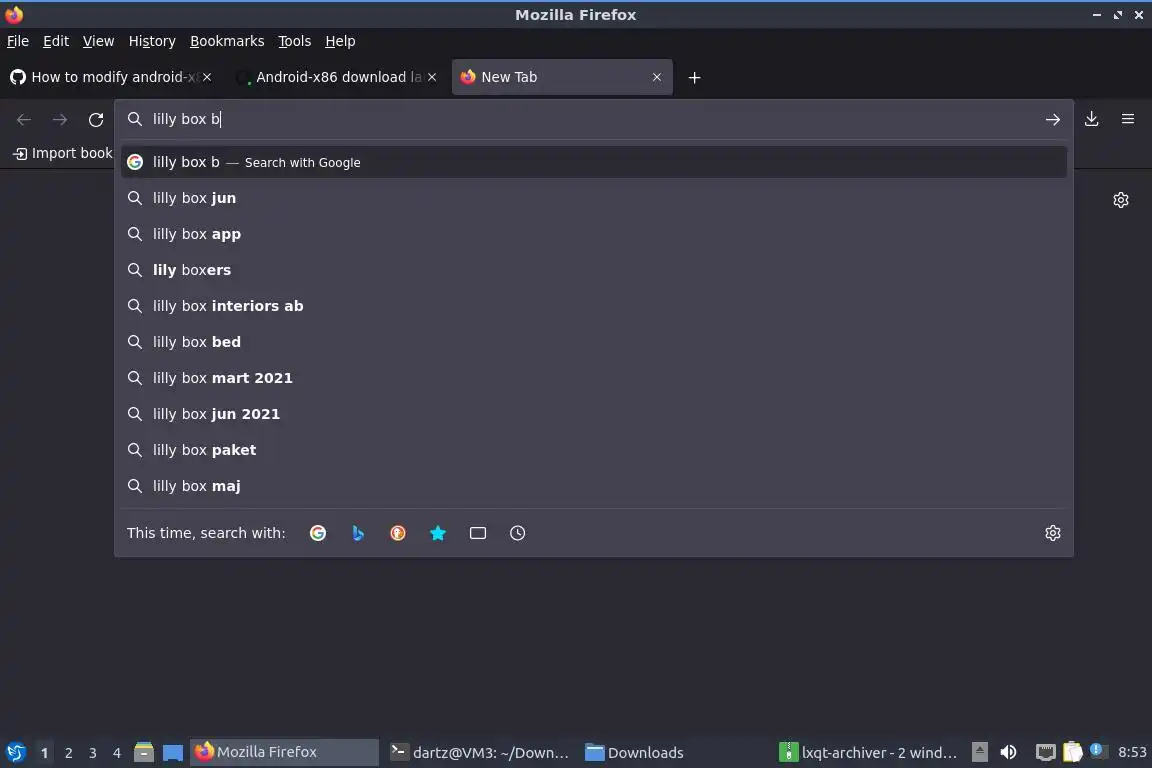Choose suggestion 'lilly box mart 2021'
This screenshot has height=768, width=1152.
[x=594, y=378]
